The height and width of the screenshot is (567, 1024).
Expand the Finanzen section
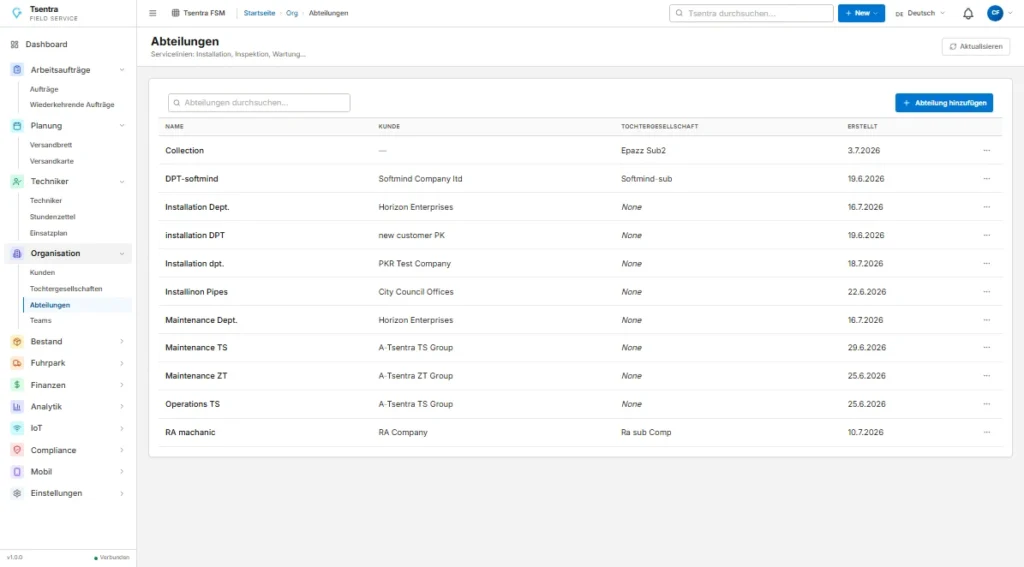pos(121,385)
